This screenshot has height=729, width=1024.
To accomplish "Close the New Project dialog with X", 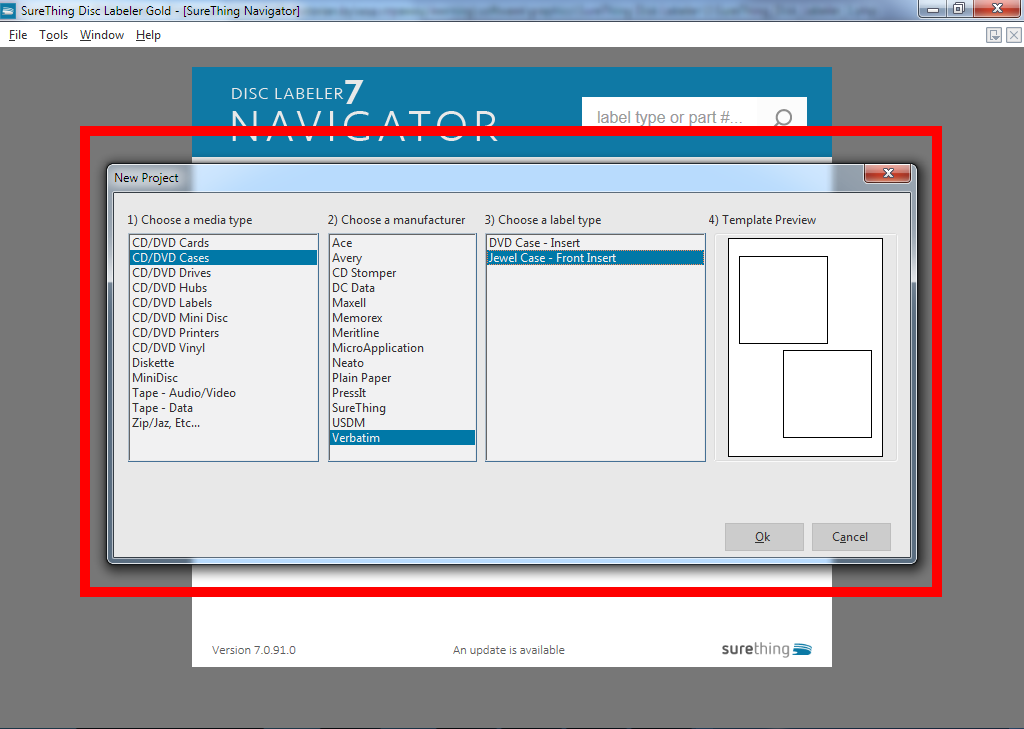I will coord(887,175).
